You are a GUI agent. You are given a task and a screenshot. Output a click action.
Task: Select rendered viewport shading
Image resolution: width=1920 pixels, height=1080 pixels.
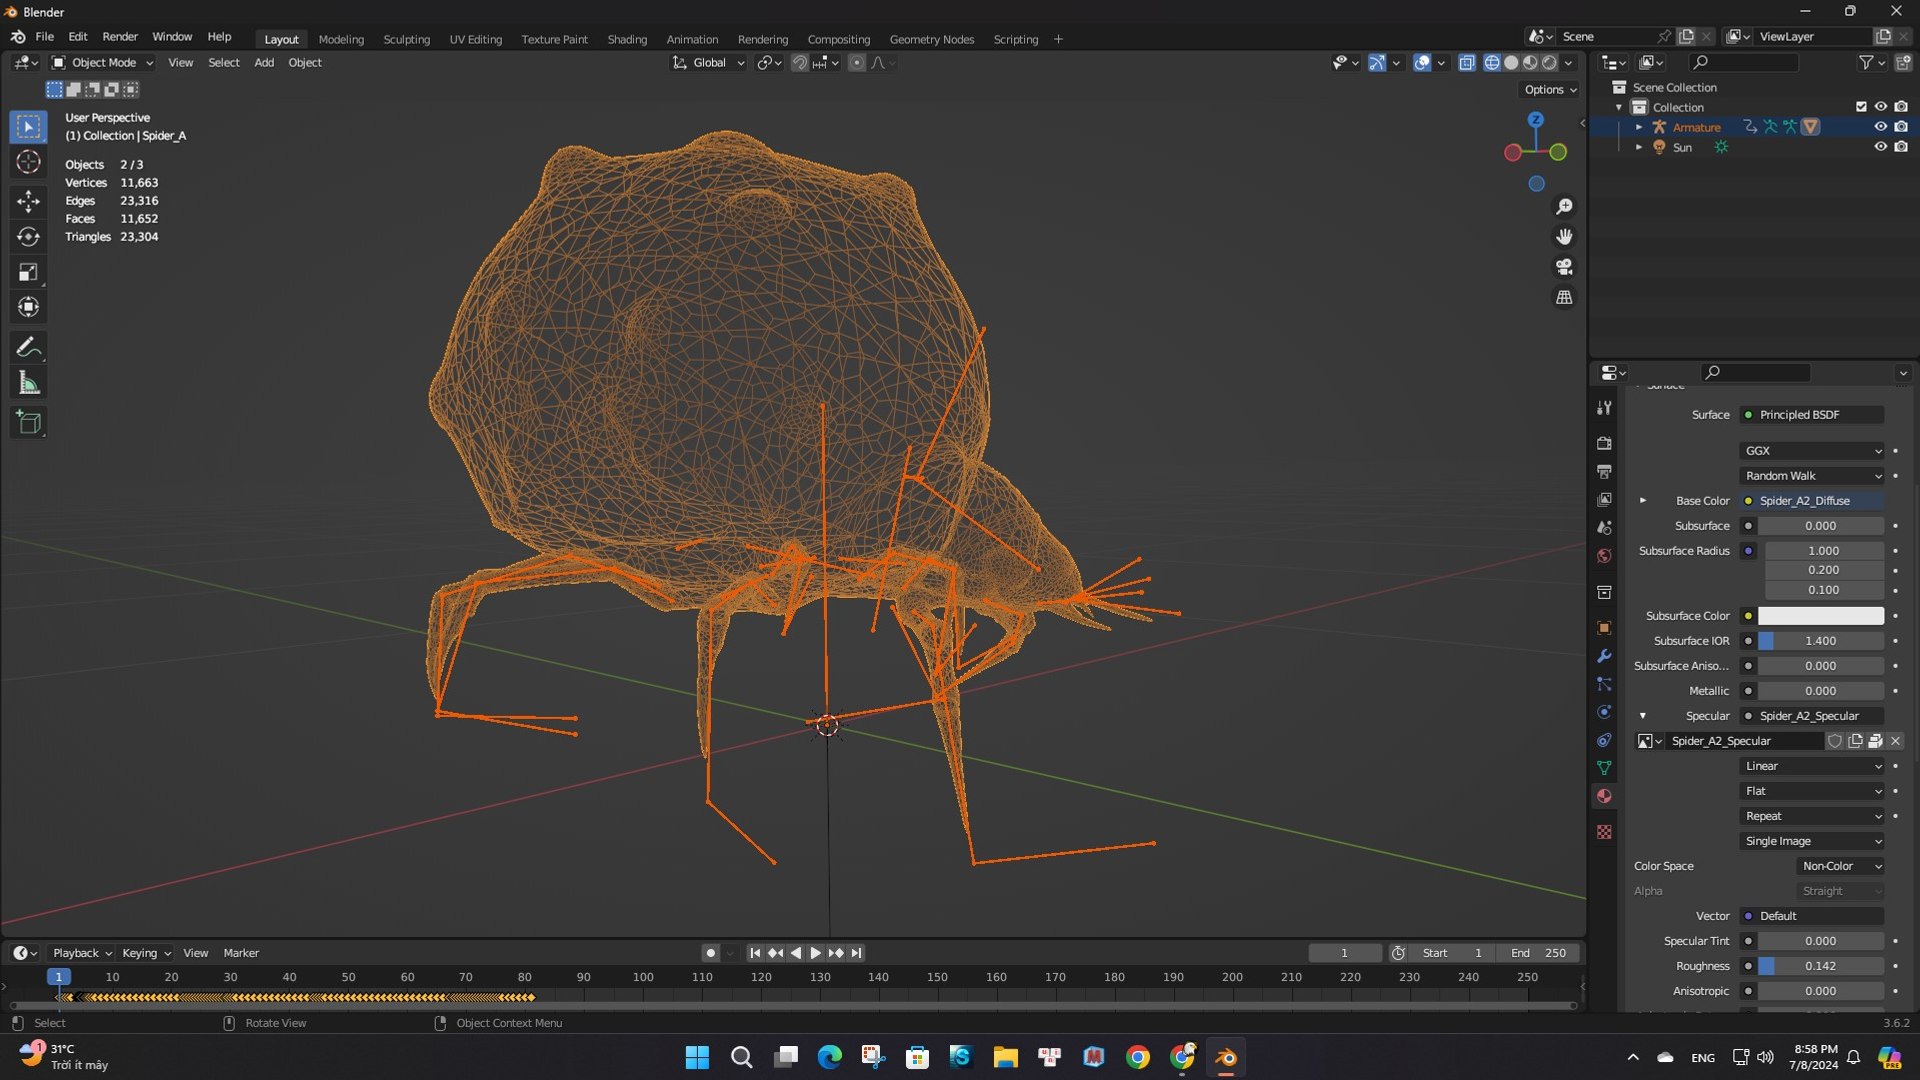pyautogui.click(x=1549, y=63)
